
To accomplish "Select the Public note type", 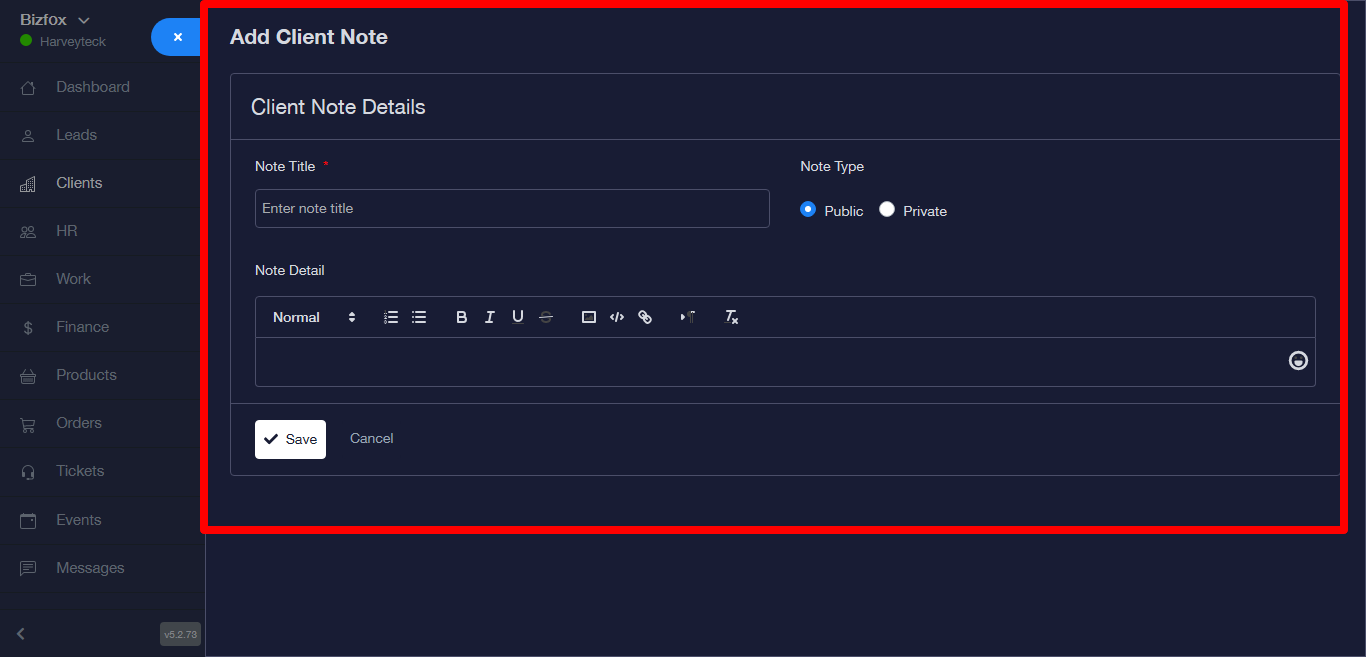I will 808,209.
